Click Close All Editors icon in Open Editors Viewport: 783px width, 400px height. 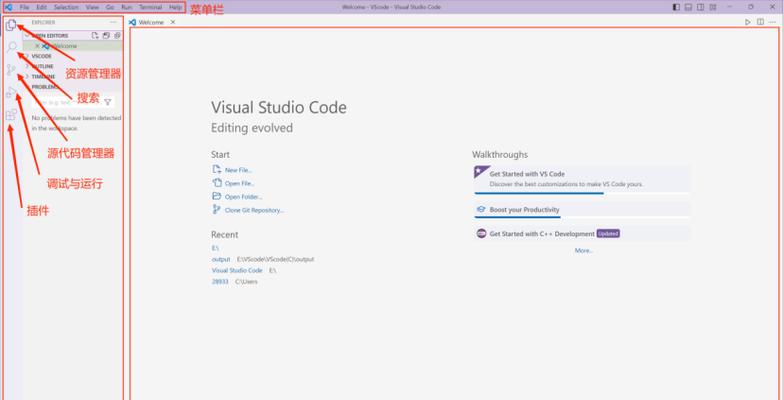click(117, 35)
